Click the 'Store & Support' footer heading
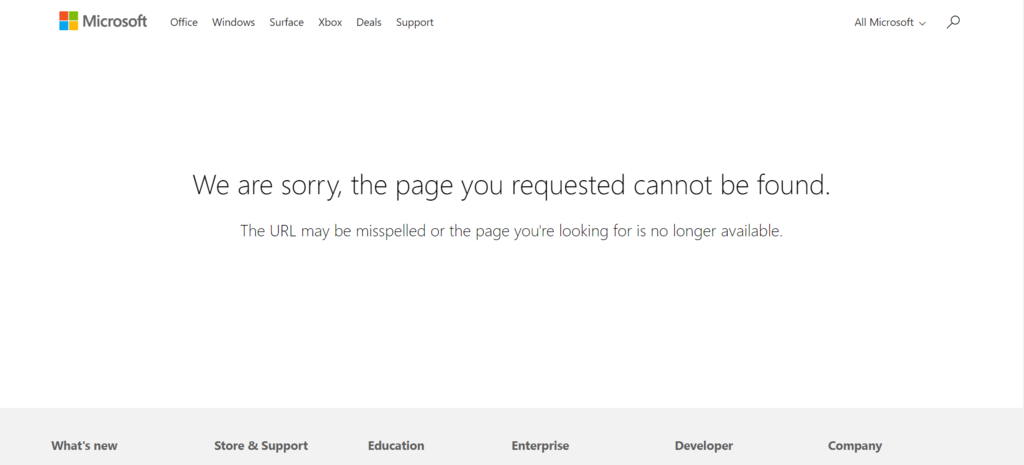 point(261,446)
